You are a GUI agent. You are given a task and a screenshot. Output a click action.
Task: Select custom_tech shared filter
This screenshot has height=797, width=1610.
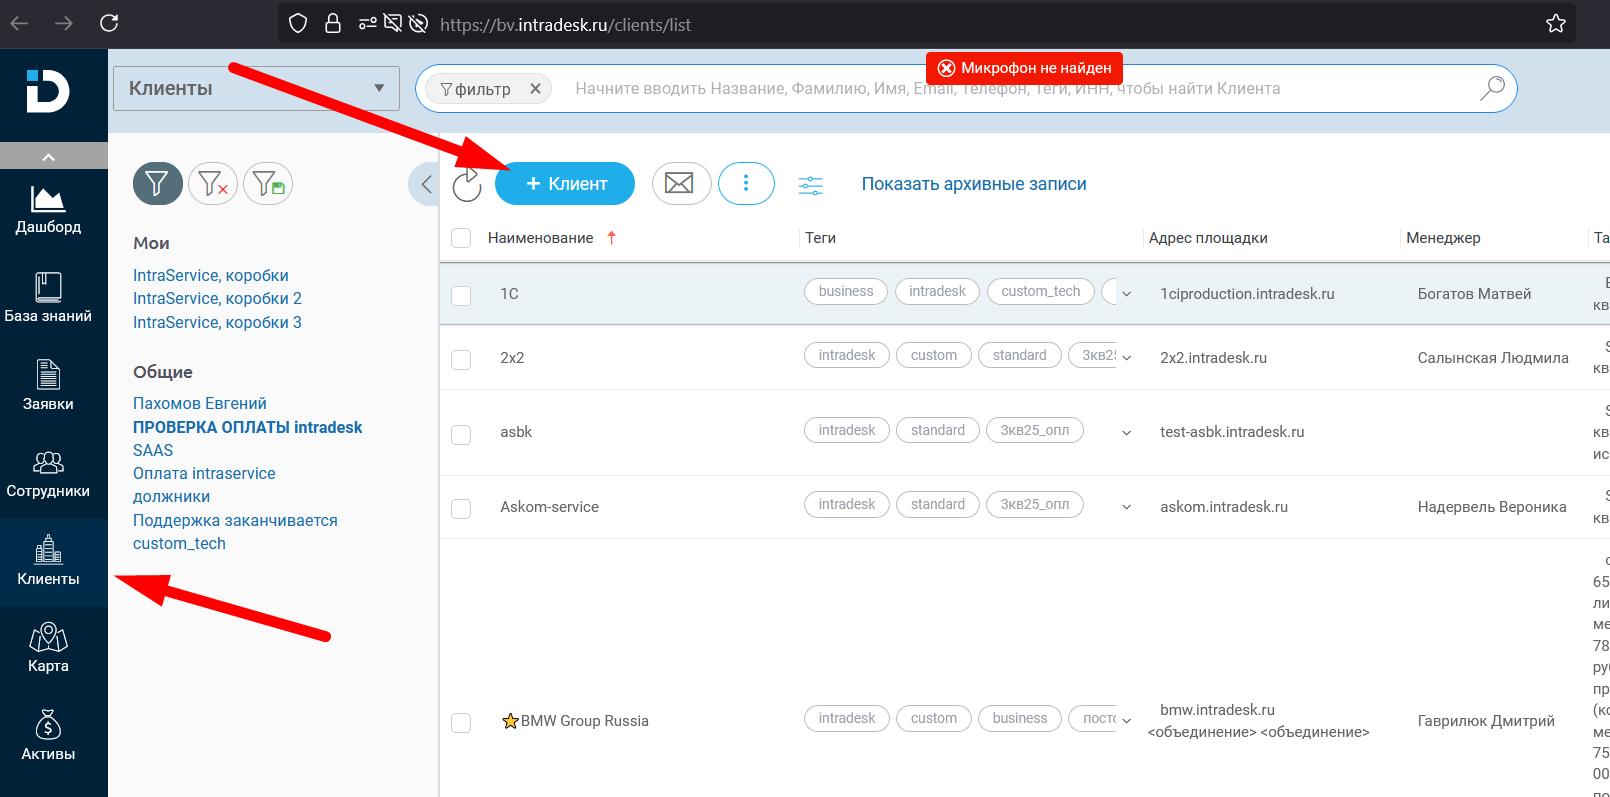pos(179,543)
